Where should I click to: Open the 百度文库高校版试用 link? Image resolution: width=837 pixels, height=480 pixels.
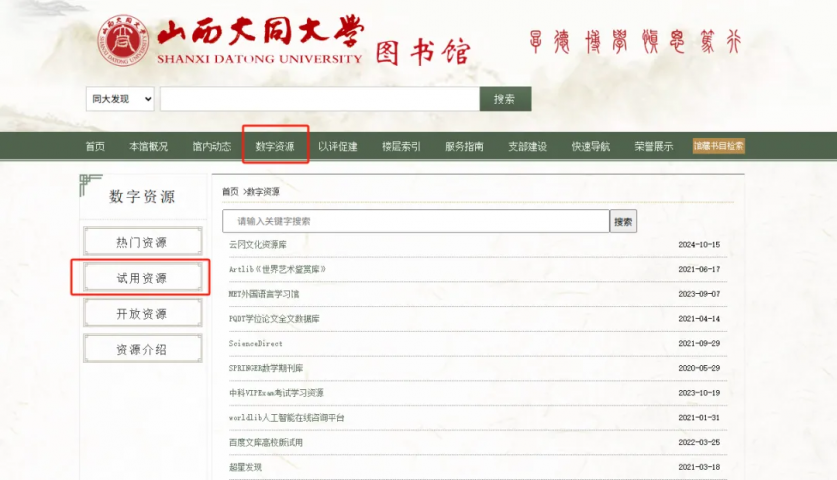pyautogui.click(x=265, y=442)
